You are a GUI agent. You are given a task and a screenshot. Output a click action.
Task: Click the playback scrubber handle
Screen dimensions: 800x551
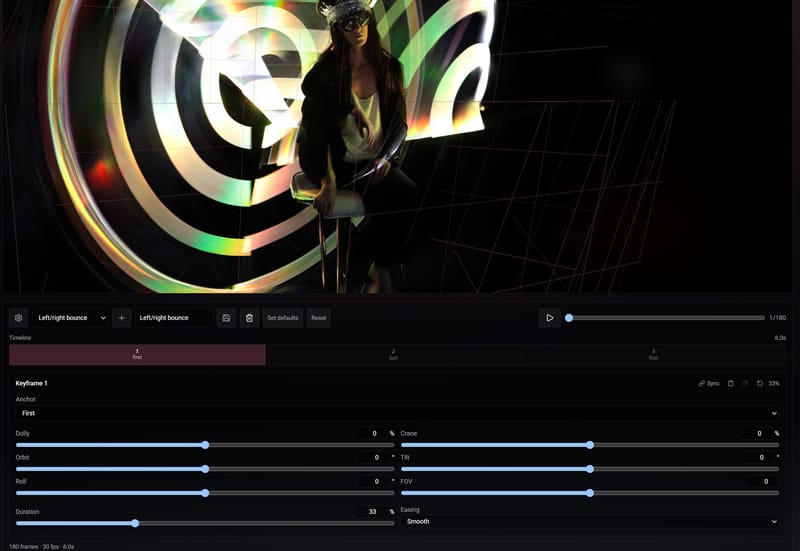[x=569, y=318]
